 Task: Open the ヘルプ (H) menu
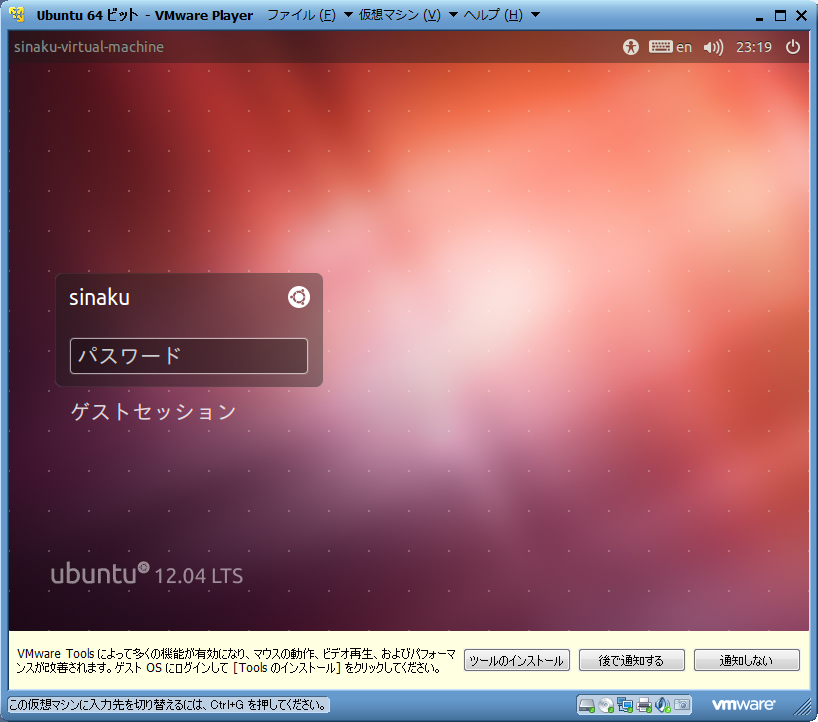tap(493, 15)
